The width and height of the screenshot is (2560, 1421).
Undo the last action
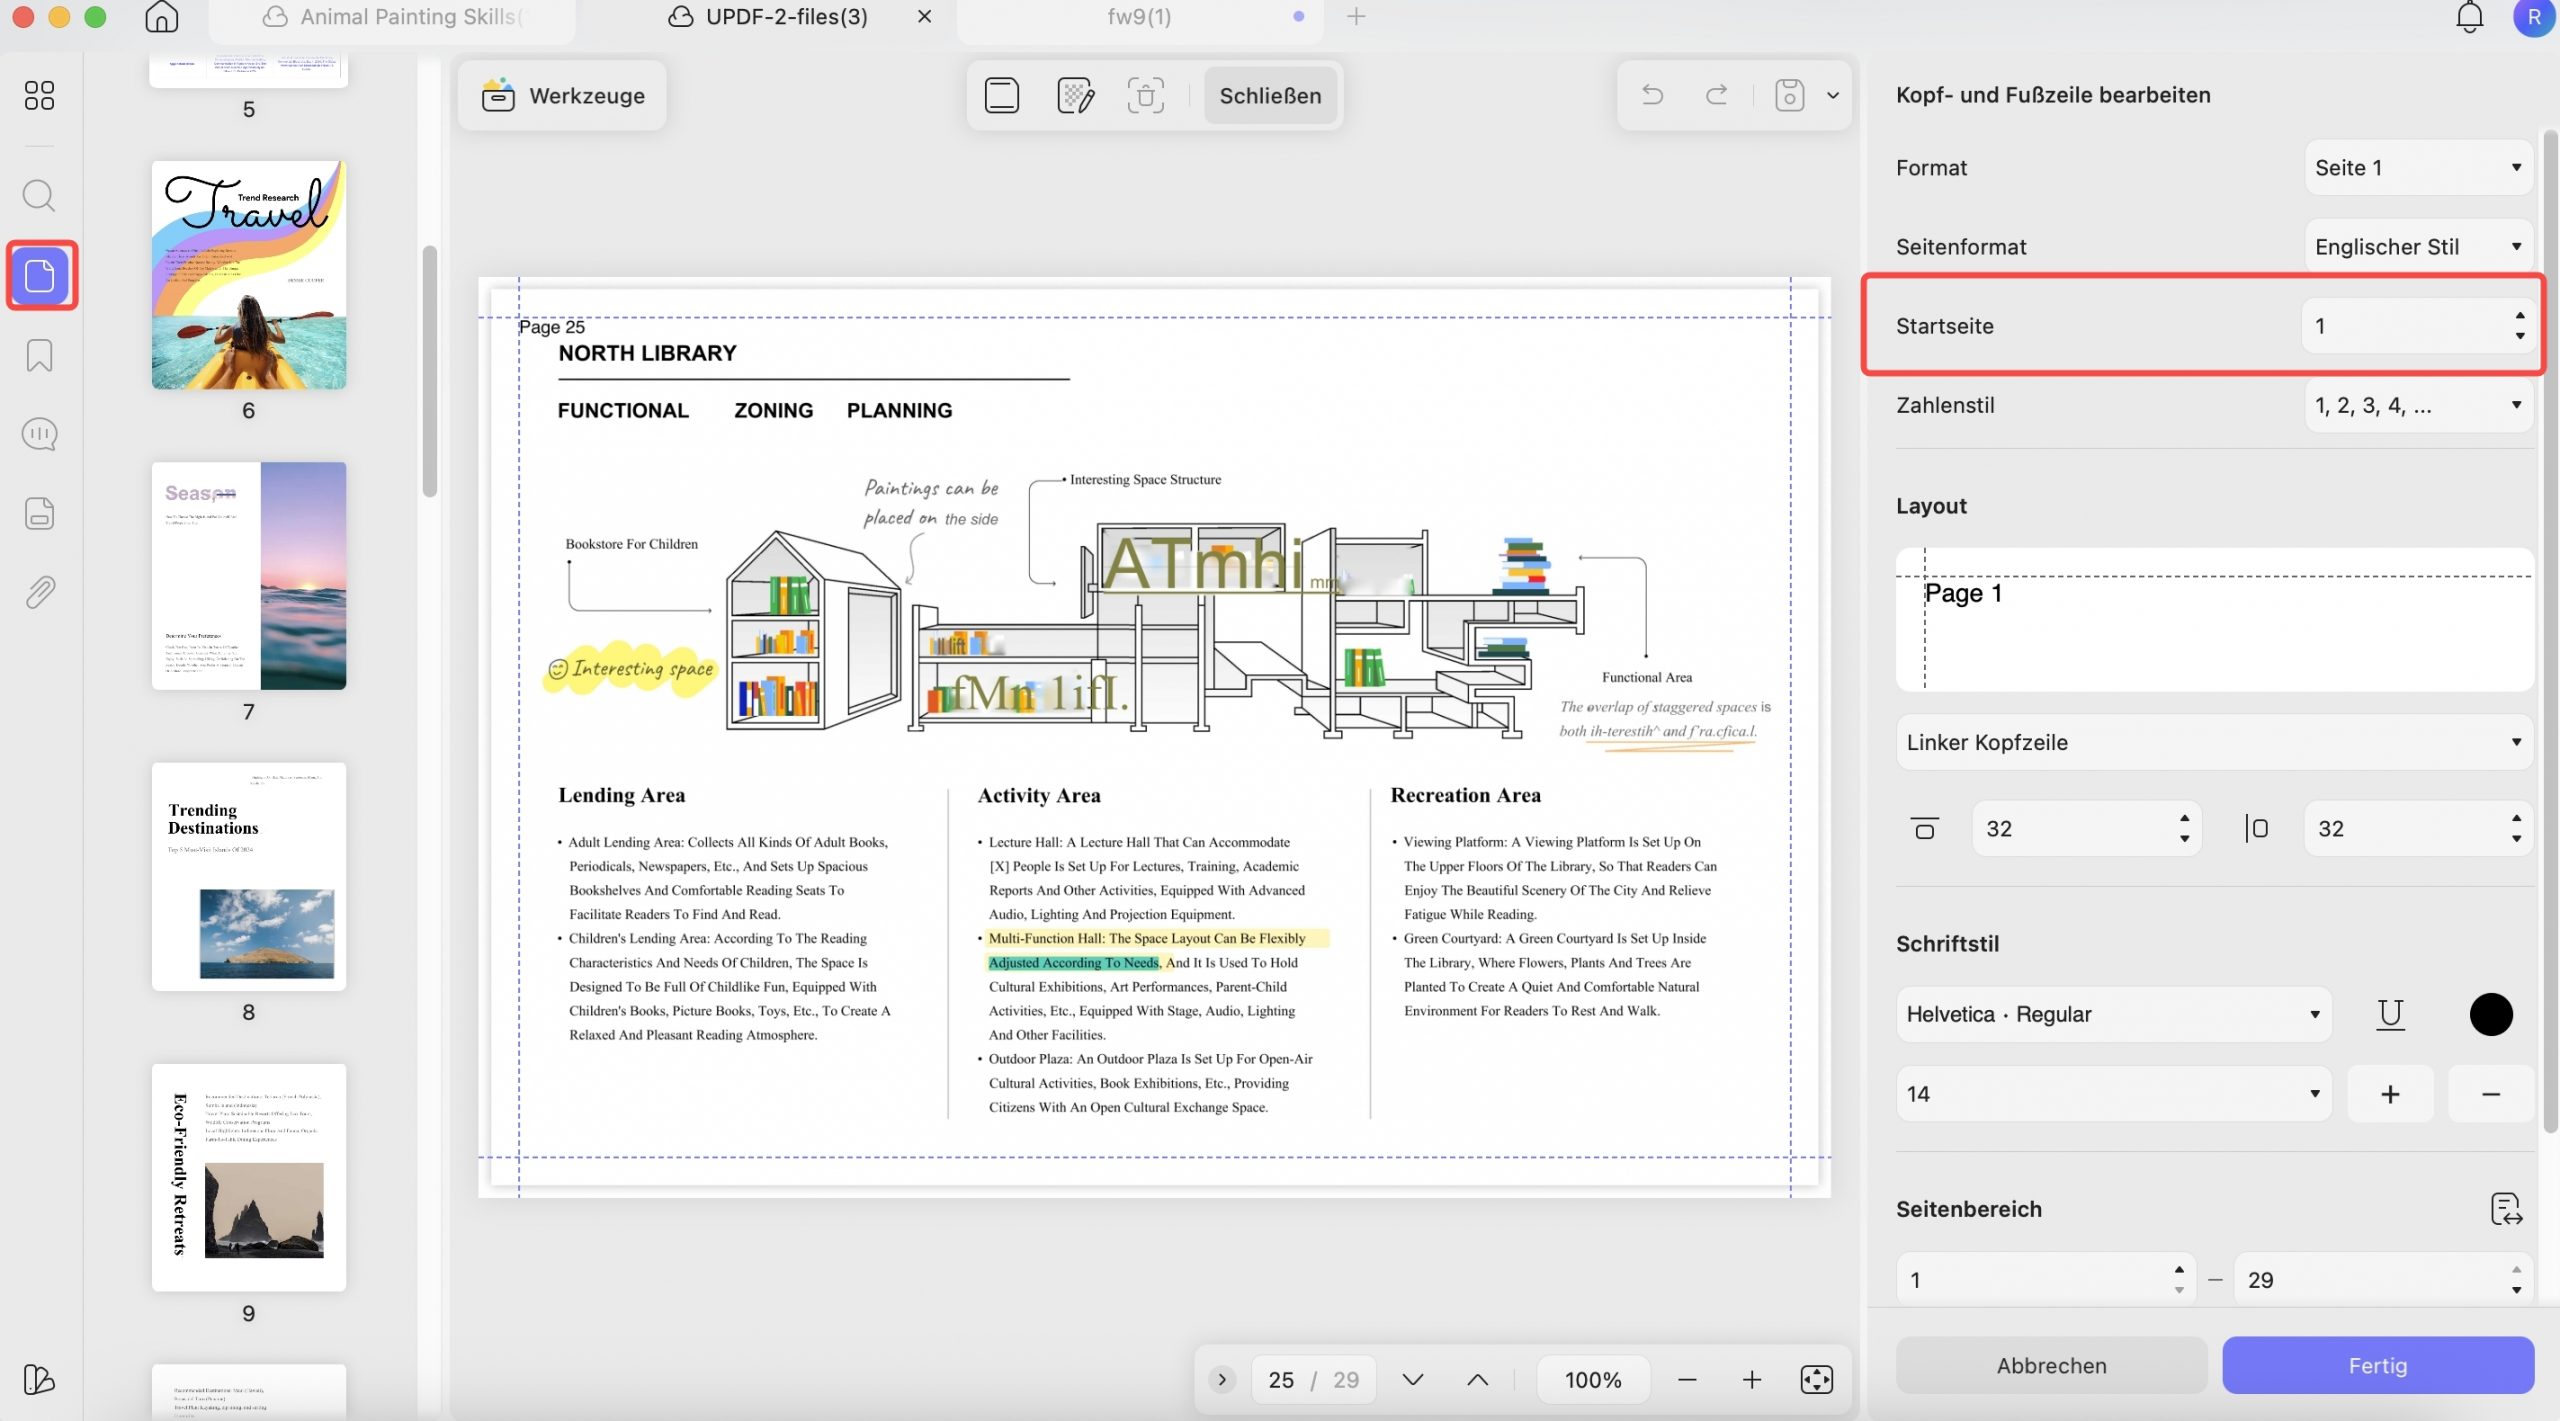(1652, 95)
